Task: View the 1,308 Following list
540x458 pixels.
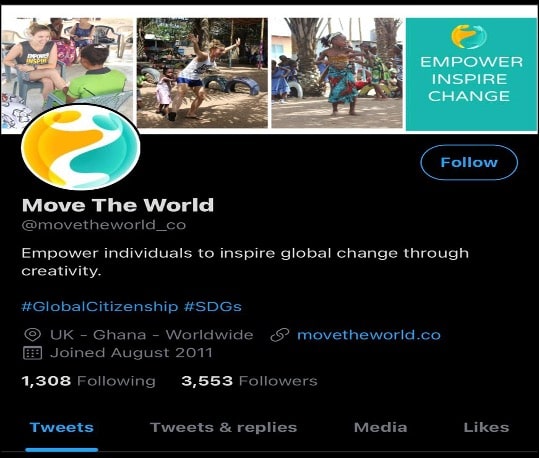Action: click(x=89, y=381)
